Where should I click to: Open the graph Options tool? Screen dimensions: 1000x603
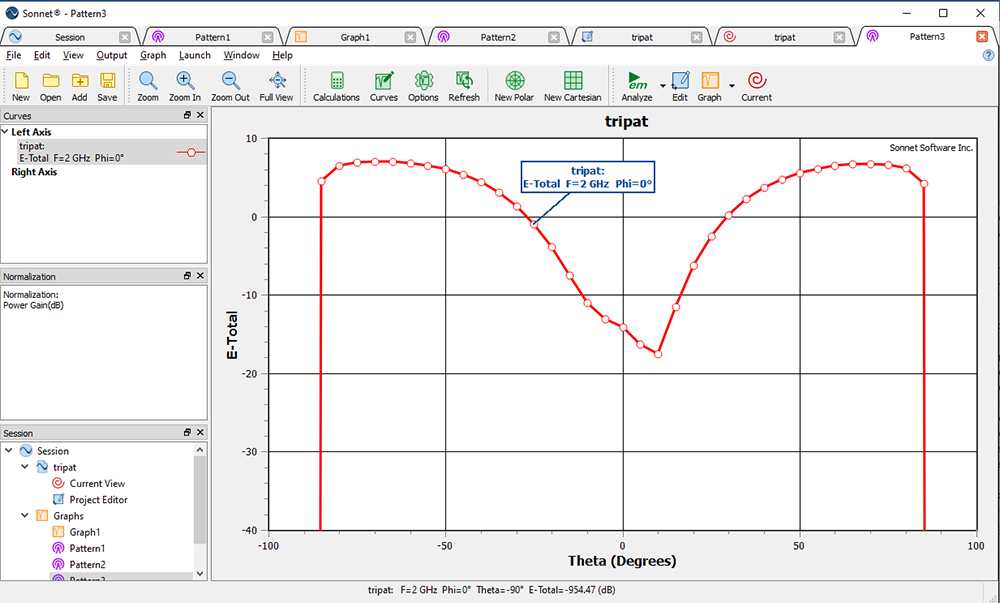click(x=423, y=86)
